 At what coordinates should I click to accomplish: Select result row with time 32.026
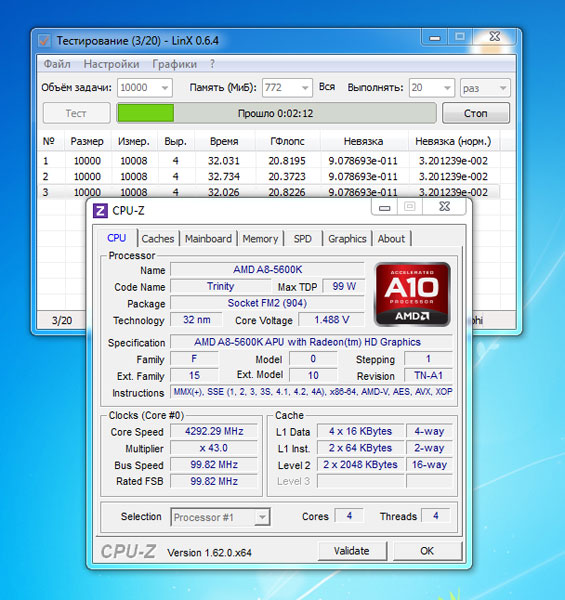pos(268,192)
